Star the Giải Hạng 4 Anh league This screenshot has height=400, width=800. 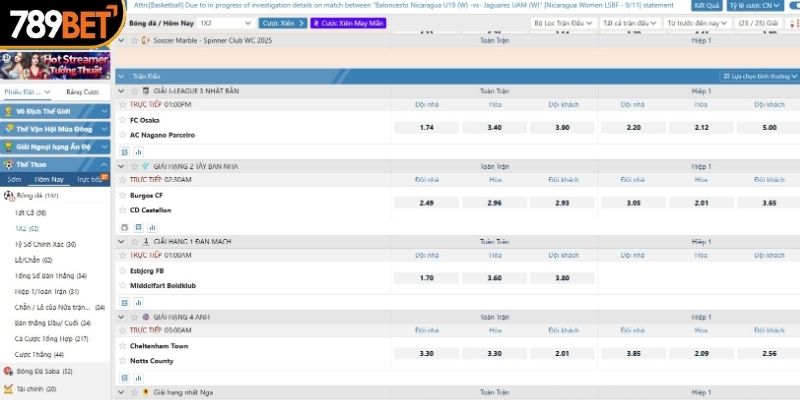pyautogui.click(x=132, y=316)
